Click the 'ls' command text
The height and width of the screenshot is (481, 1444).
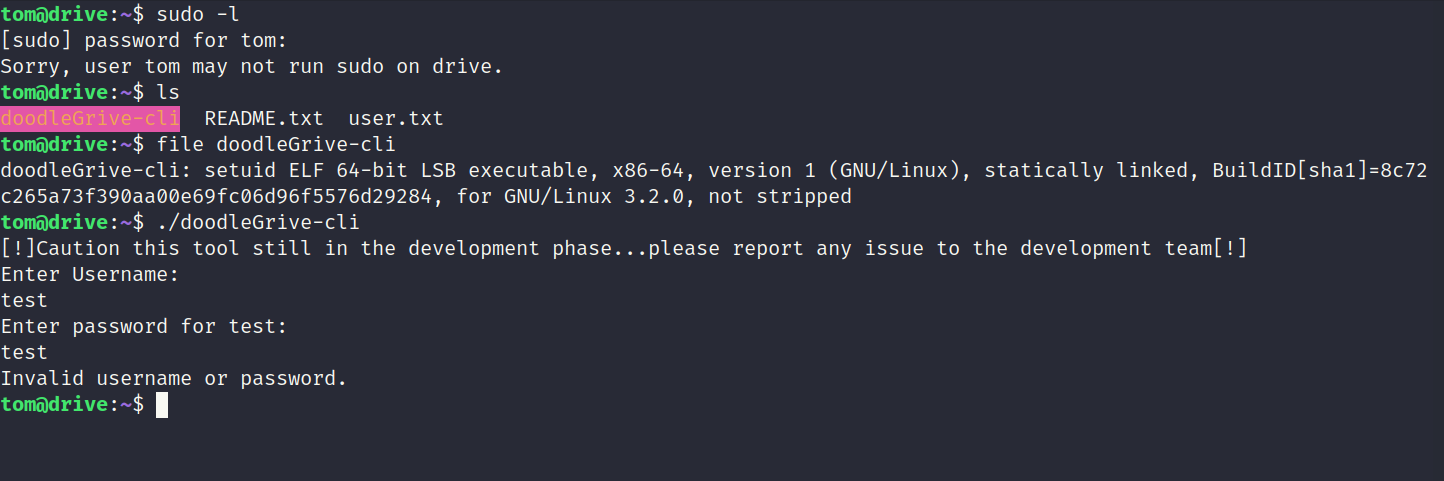click(168, 93)
